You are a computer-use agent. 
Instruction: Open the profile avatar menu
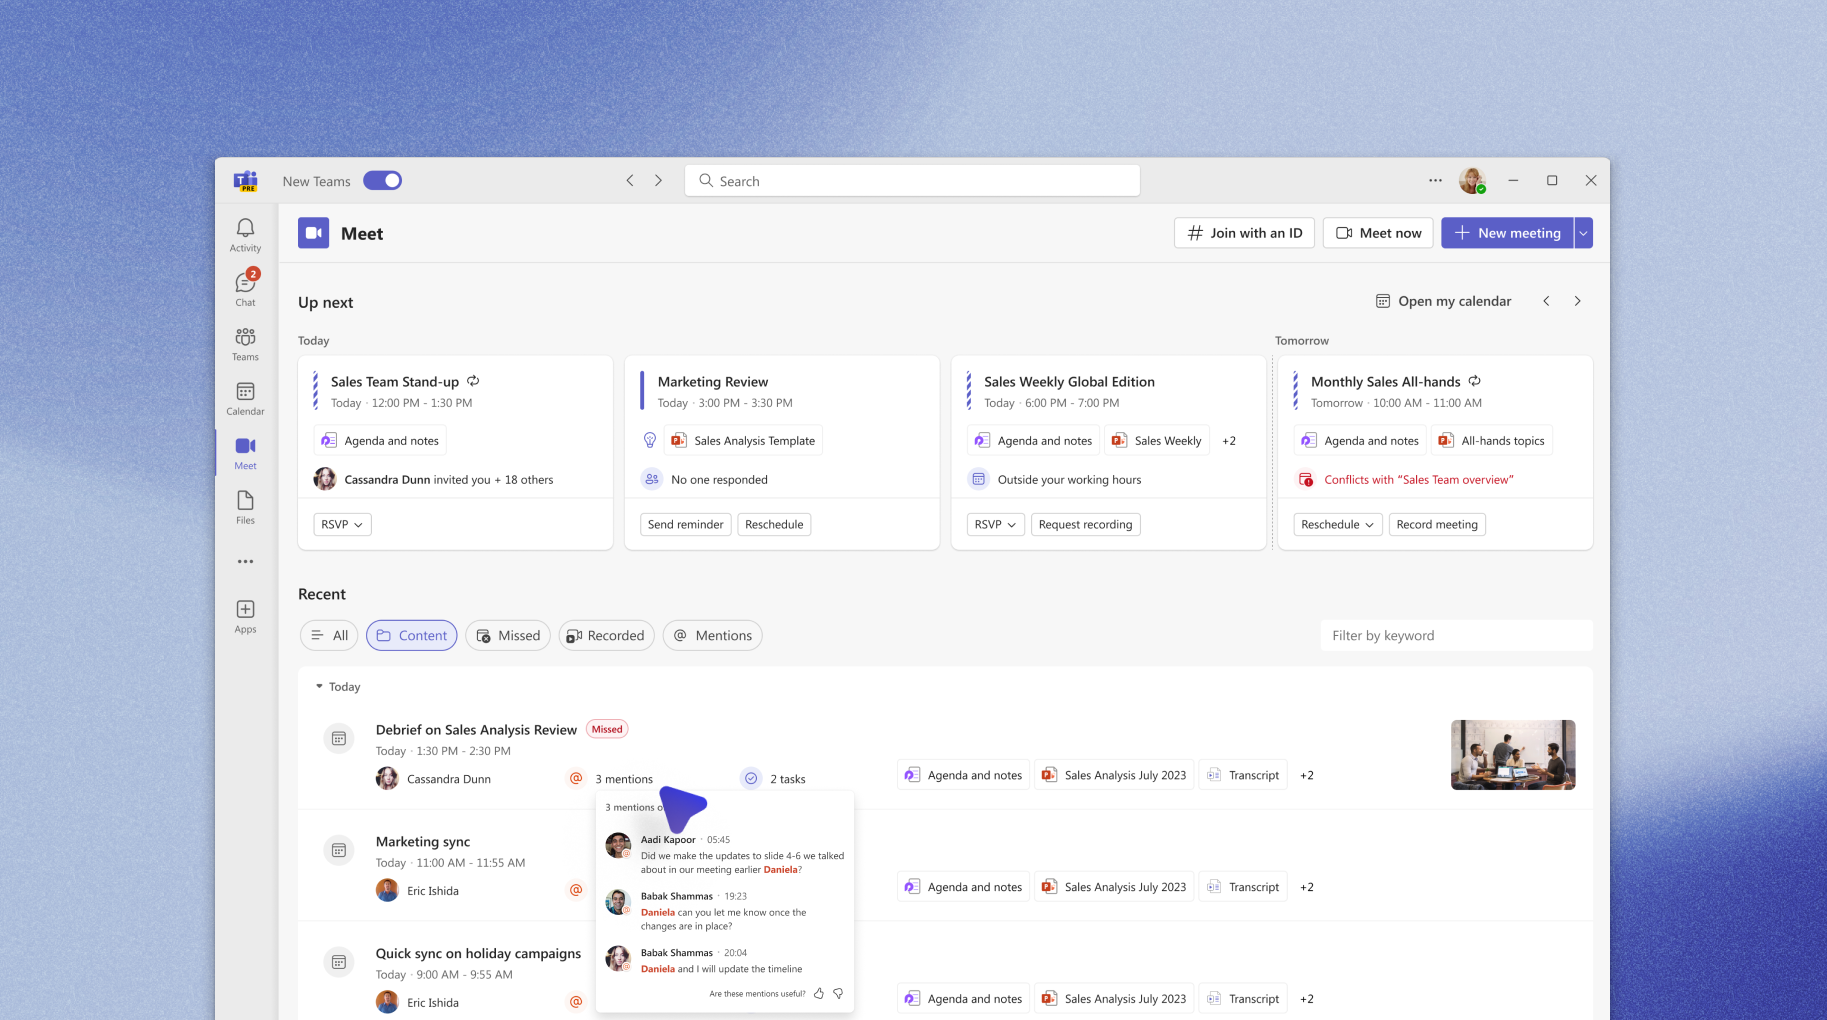1472,181
